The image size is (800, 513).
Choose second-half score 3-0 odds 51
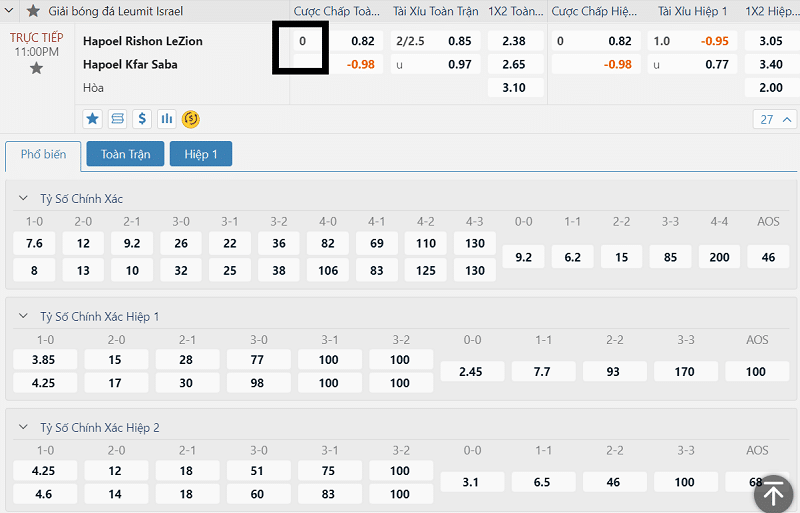coord(259,471)
